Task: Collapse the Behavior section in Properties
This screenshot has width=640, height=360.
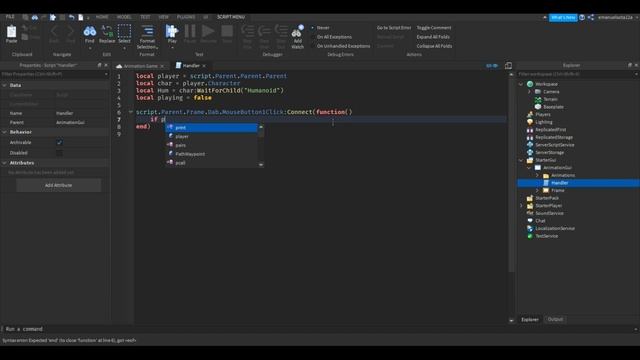Action: click(4, 132)
